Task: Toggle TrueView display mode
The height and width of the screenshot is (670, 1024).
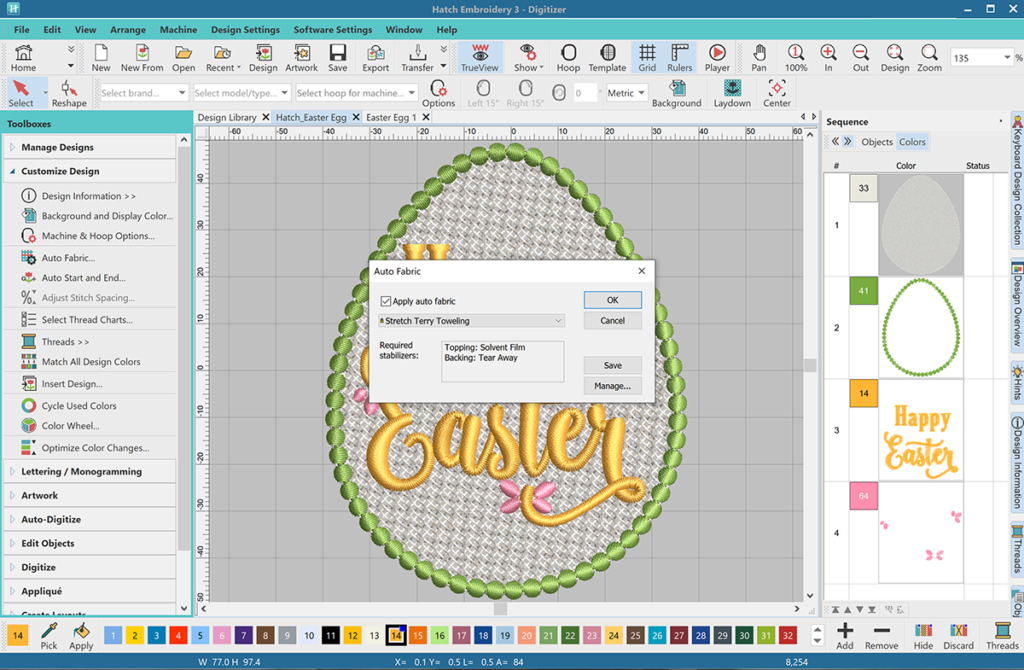Action: (x=480, y=57)
